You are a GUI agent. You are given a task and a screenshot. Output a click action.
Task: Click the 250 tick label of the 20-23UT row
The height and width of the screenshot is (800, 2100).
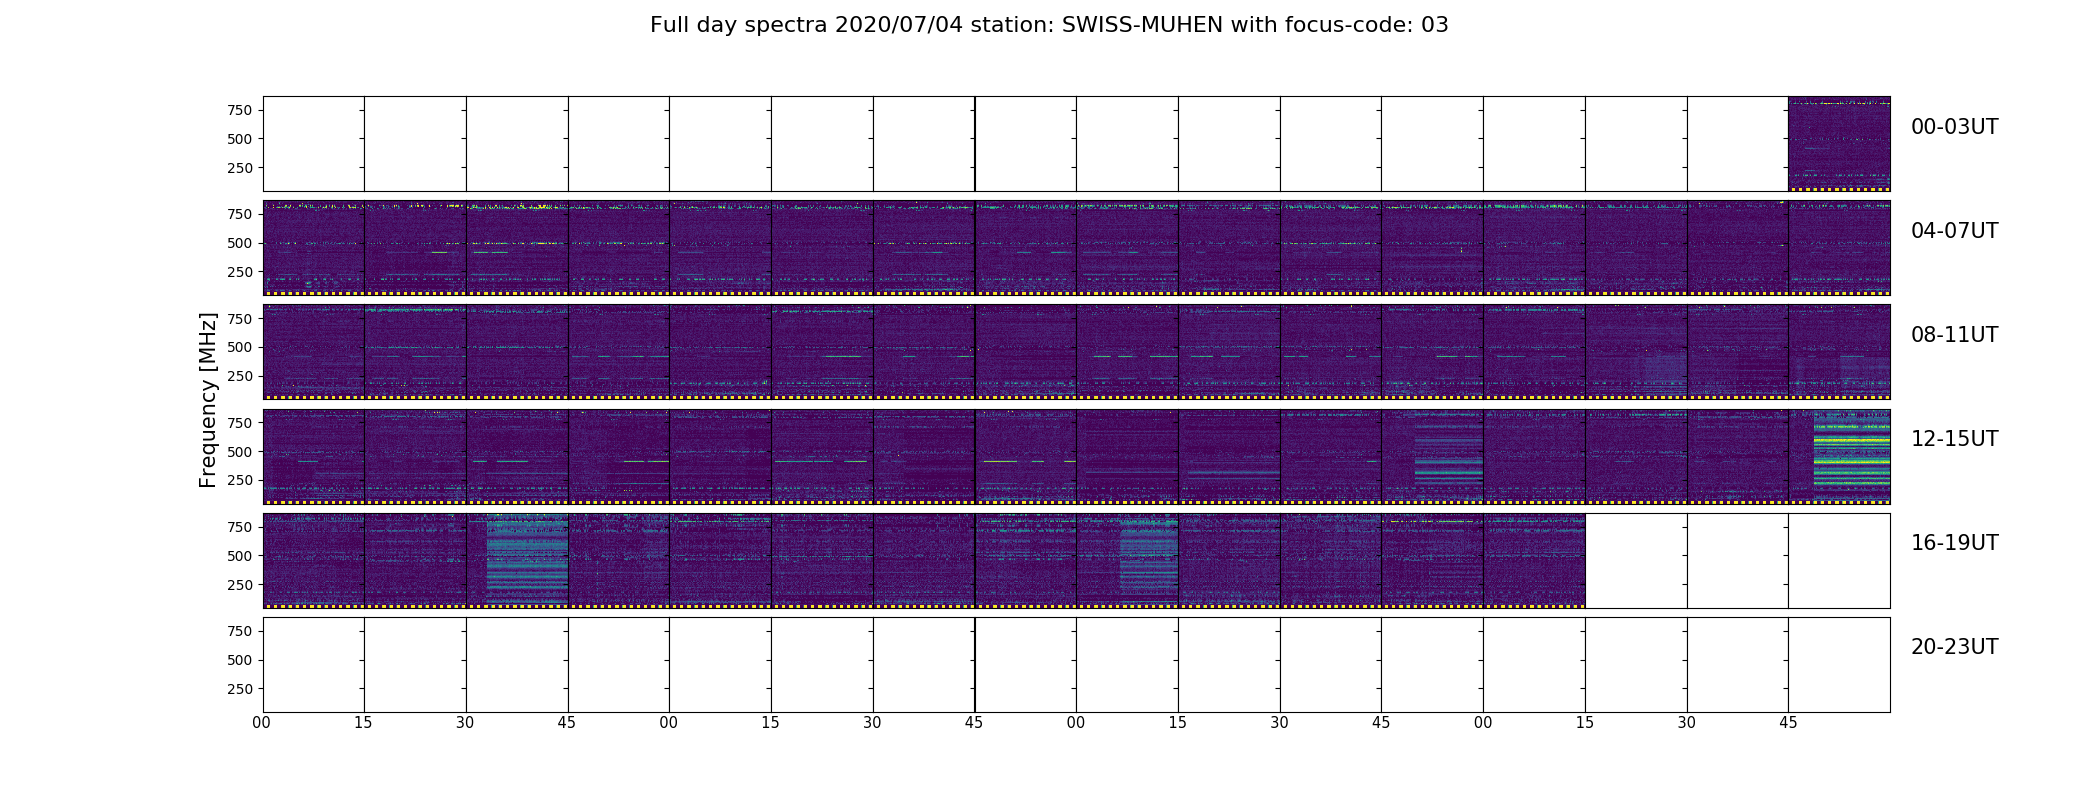240,689
